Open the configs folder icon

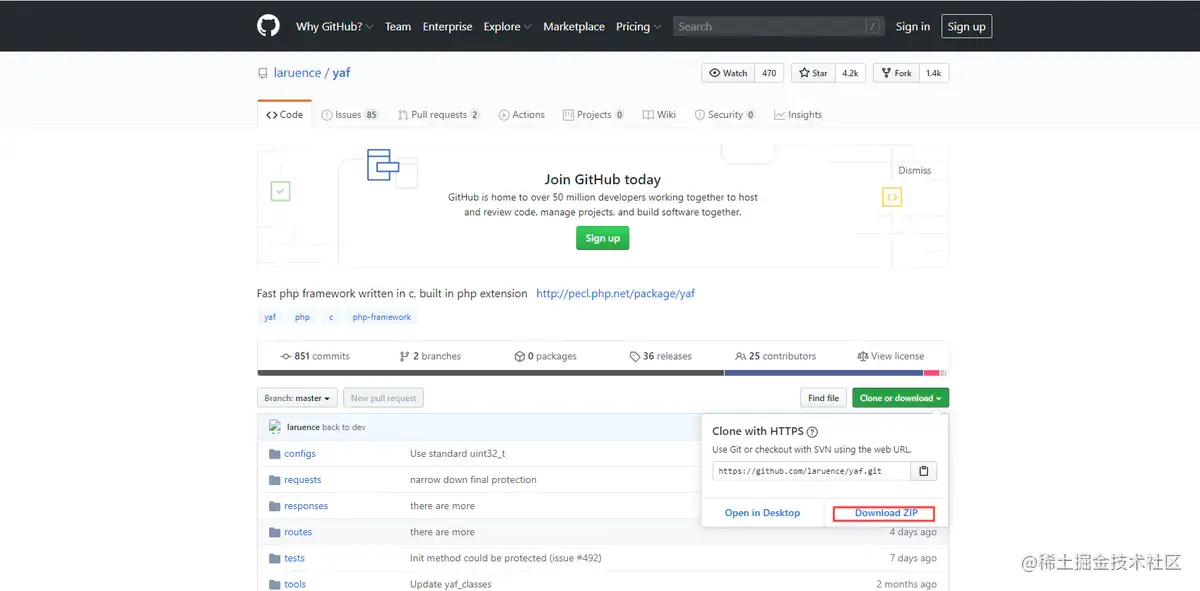click(275, 454)
